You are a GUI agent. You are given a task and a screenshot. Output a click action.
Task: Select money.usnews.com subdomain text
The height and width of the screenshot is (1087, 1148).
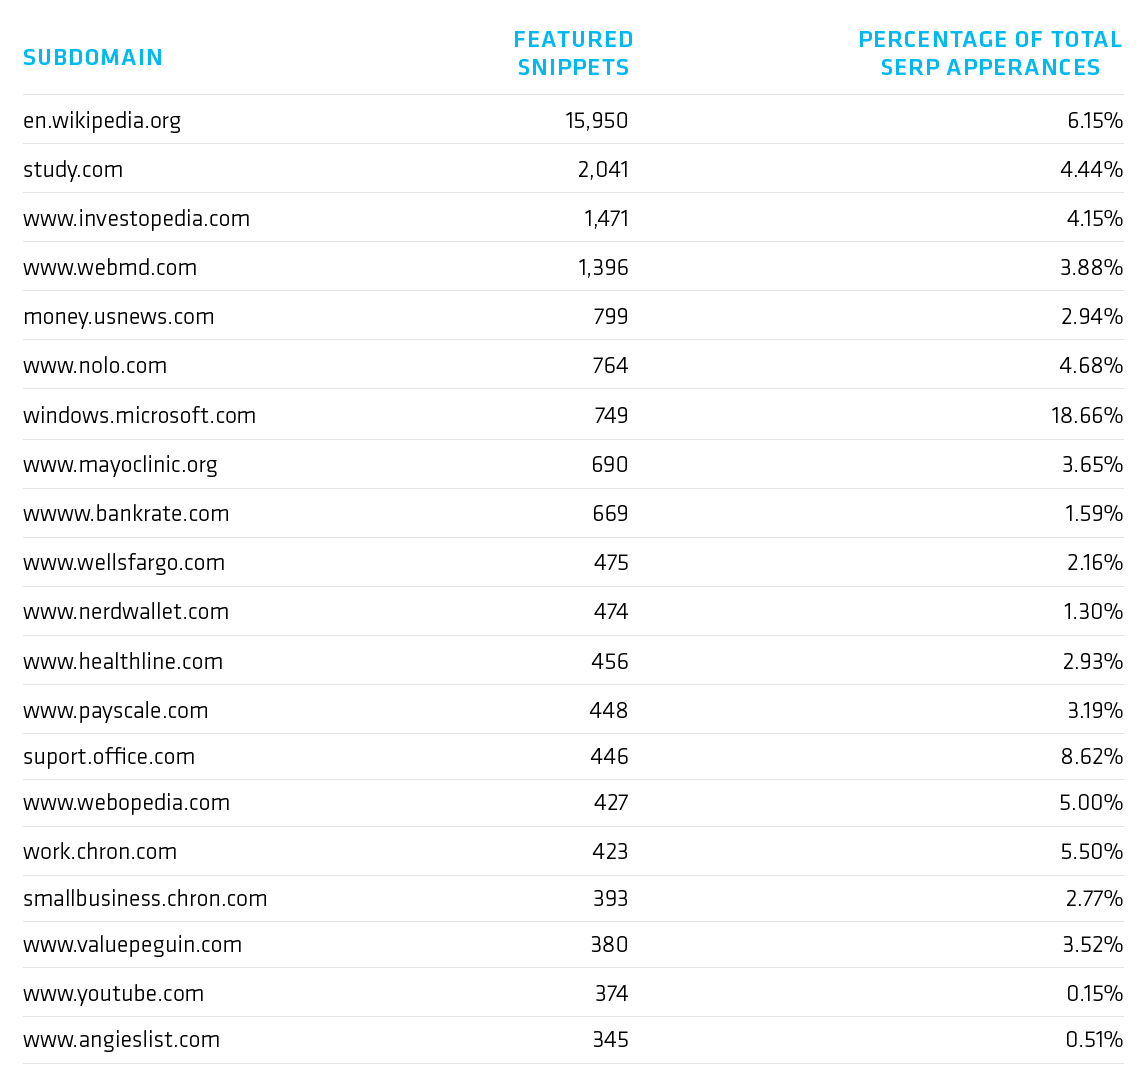(x=119, y=317)
